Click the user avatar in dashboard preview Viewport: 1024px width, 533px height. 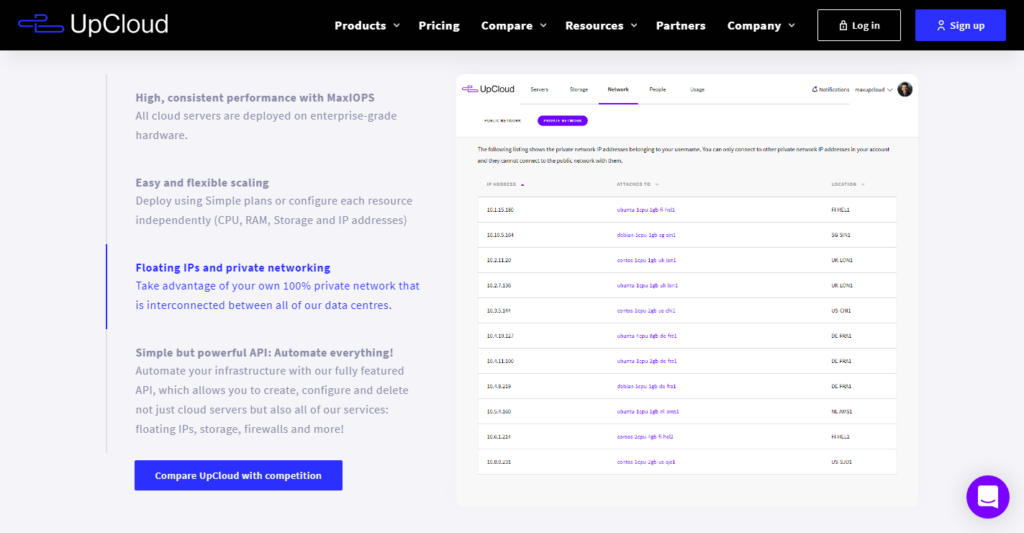tap(905, 89)
